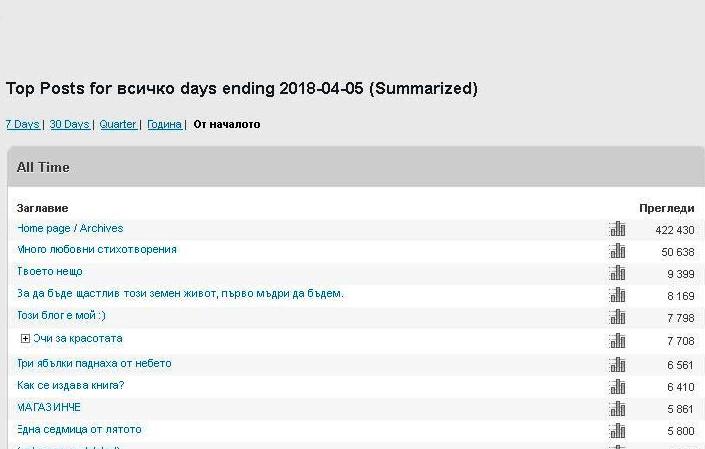
Task: Open stats chart icon for Как се издава книга
Action: point(617,387)
